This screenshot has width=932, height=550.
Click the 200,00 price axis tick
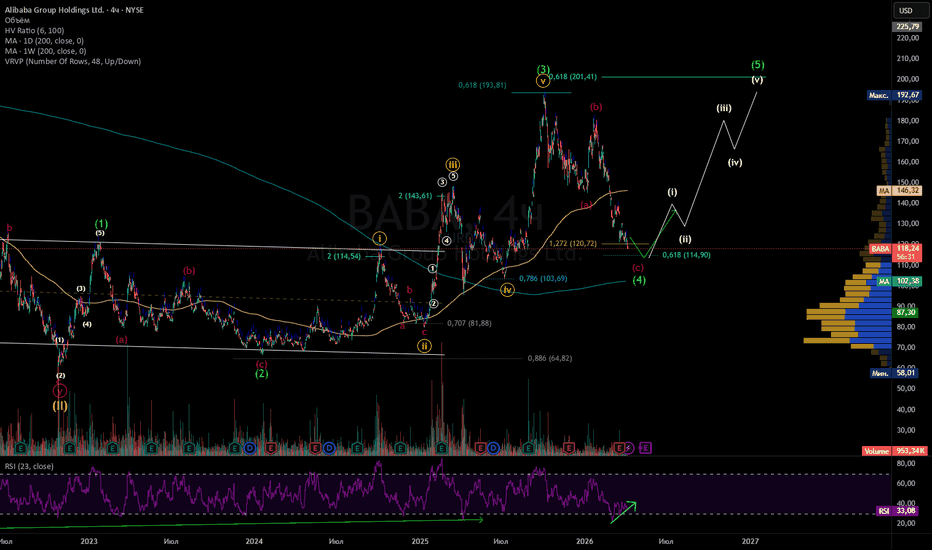point(908,79)
